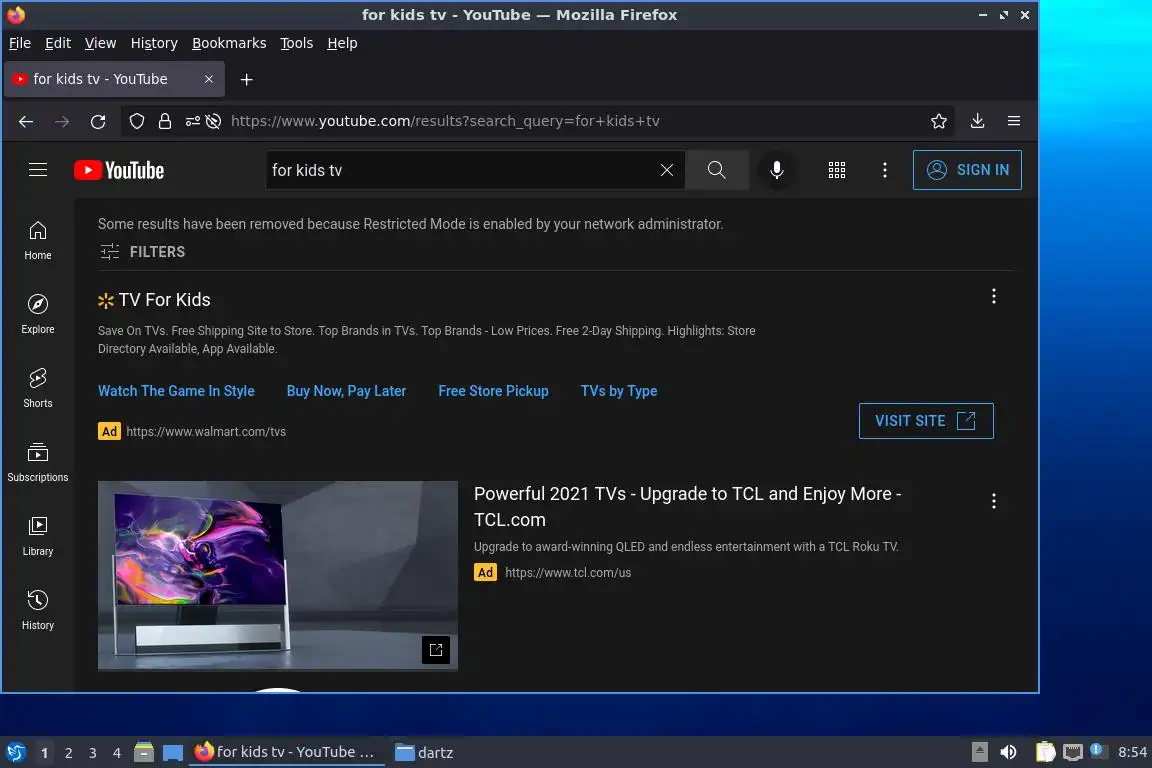Click the VISIT SITE button
1152x768 pixels.
click(926, 421)
